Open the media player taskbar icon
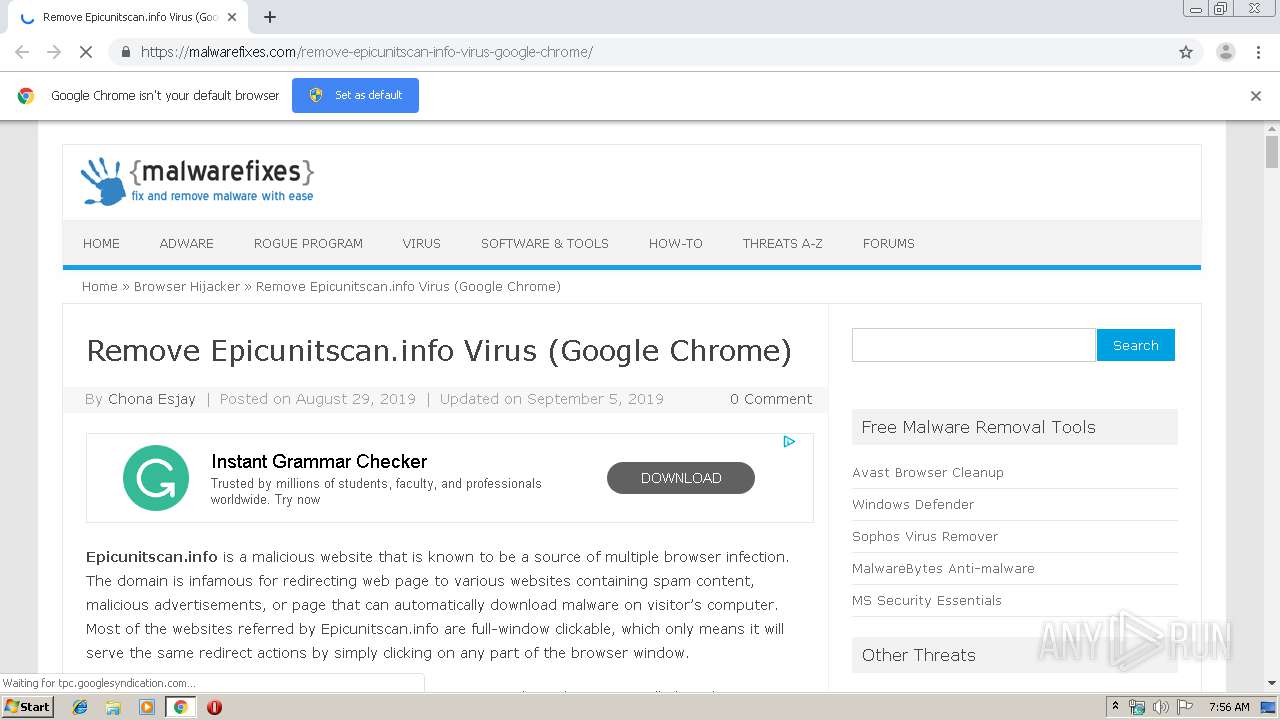The height and width of the screenshot is (720, 1280). (x=147, y=707)
